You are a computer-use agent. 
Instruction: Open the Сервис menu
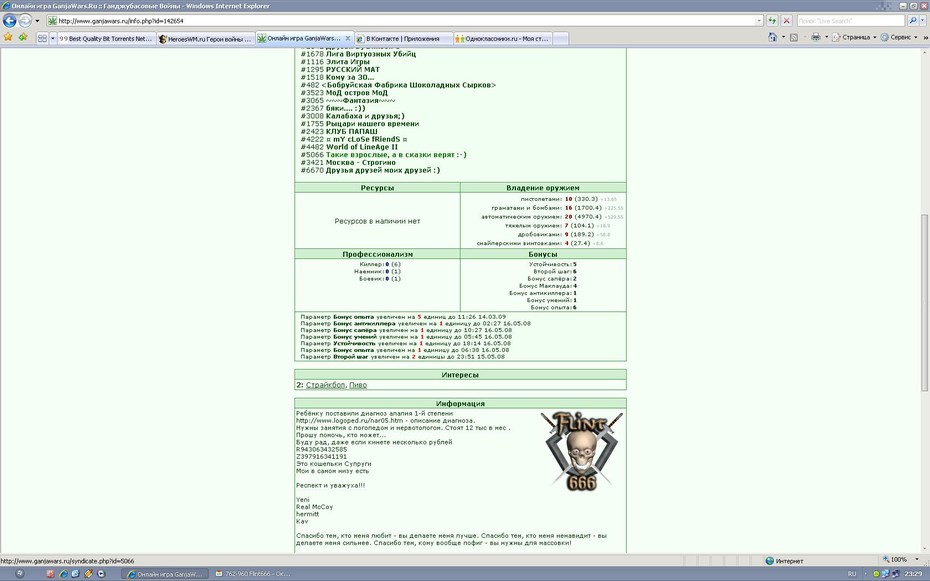point(899,37)
